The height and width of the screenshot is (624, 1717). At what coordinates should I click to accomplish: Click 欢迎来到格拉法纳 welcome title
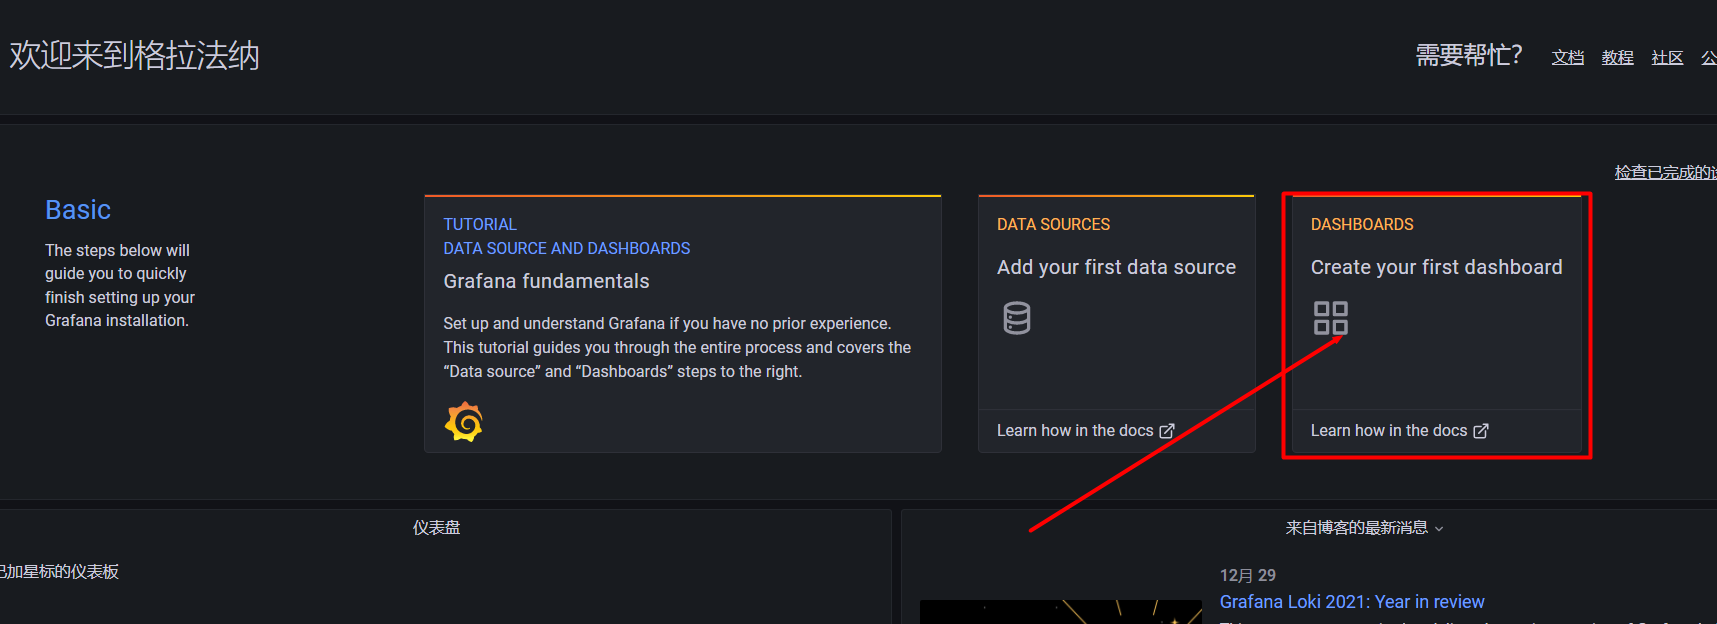134,55
